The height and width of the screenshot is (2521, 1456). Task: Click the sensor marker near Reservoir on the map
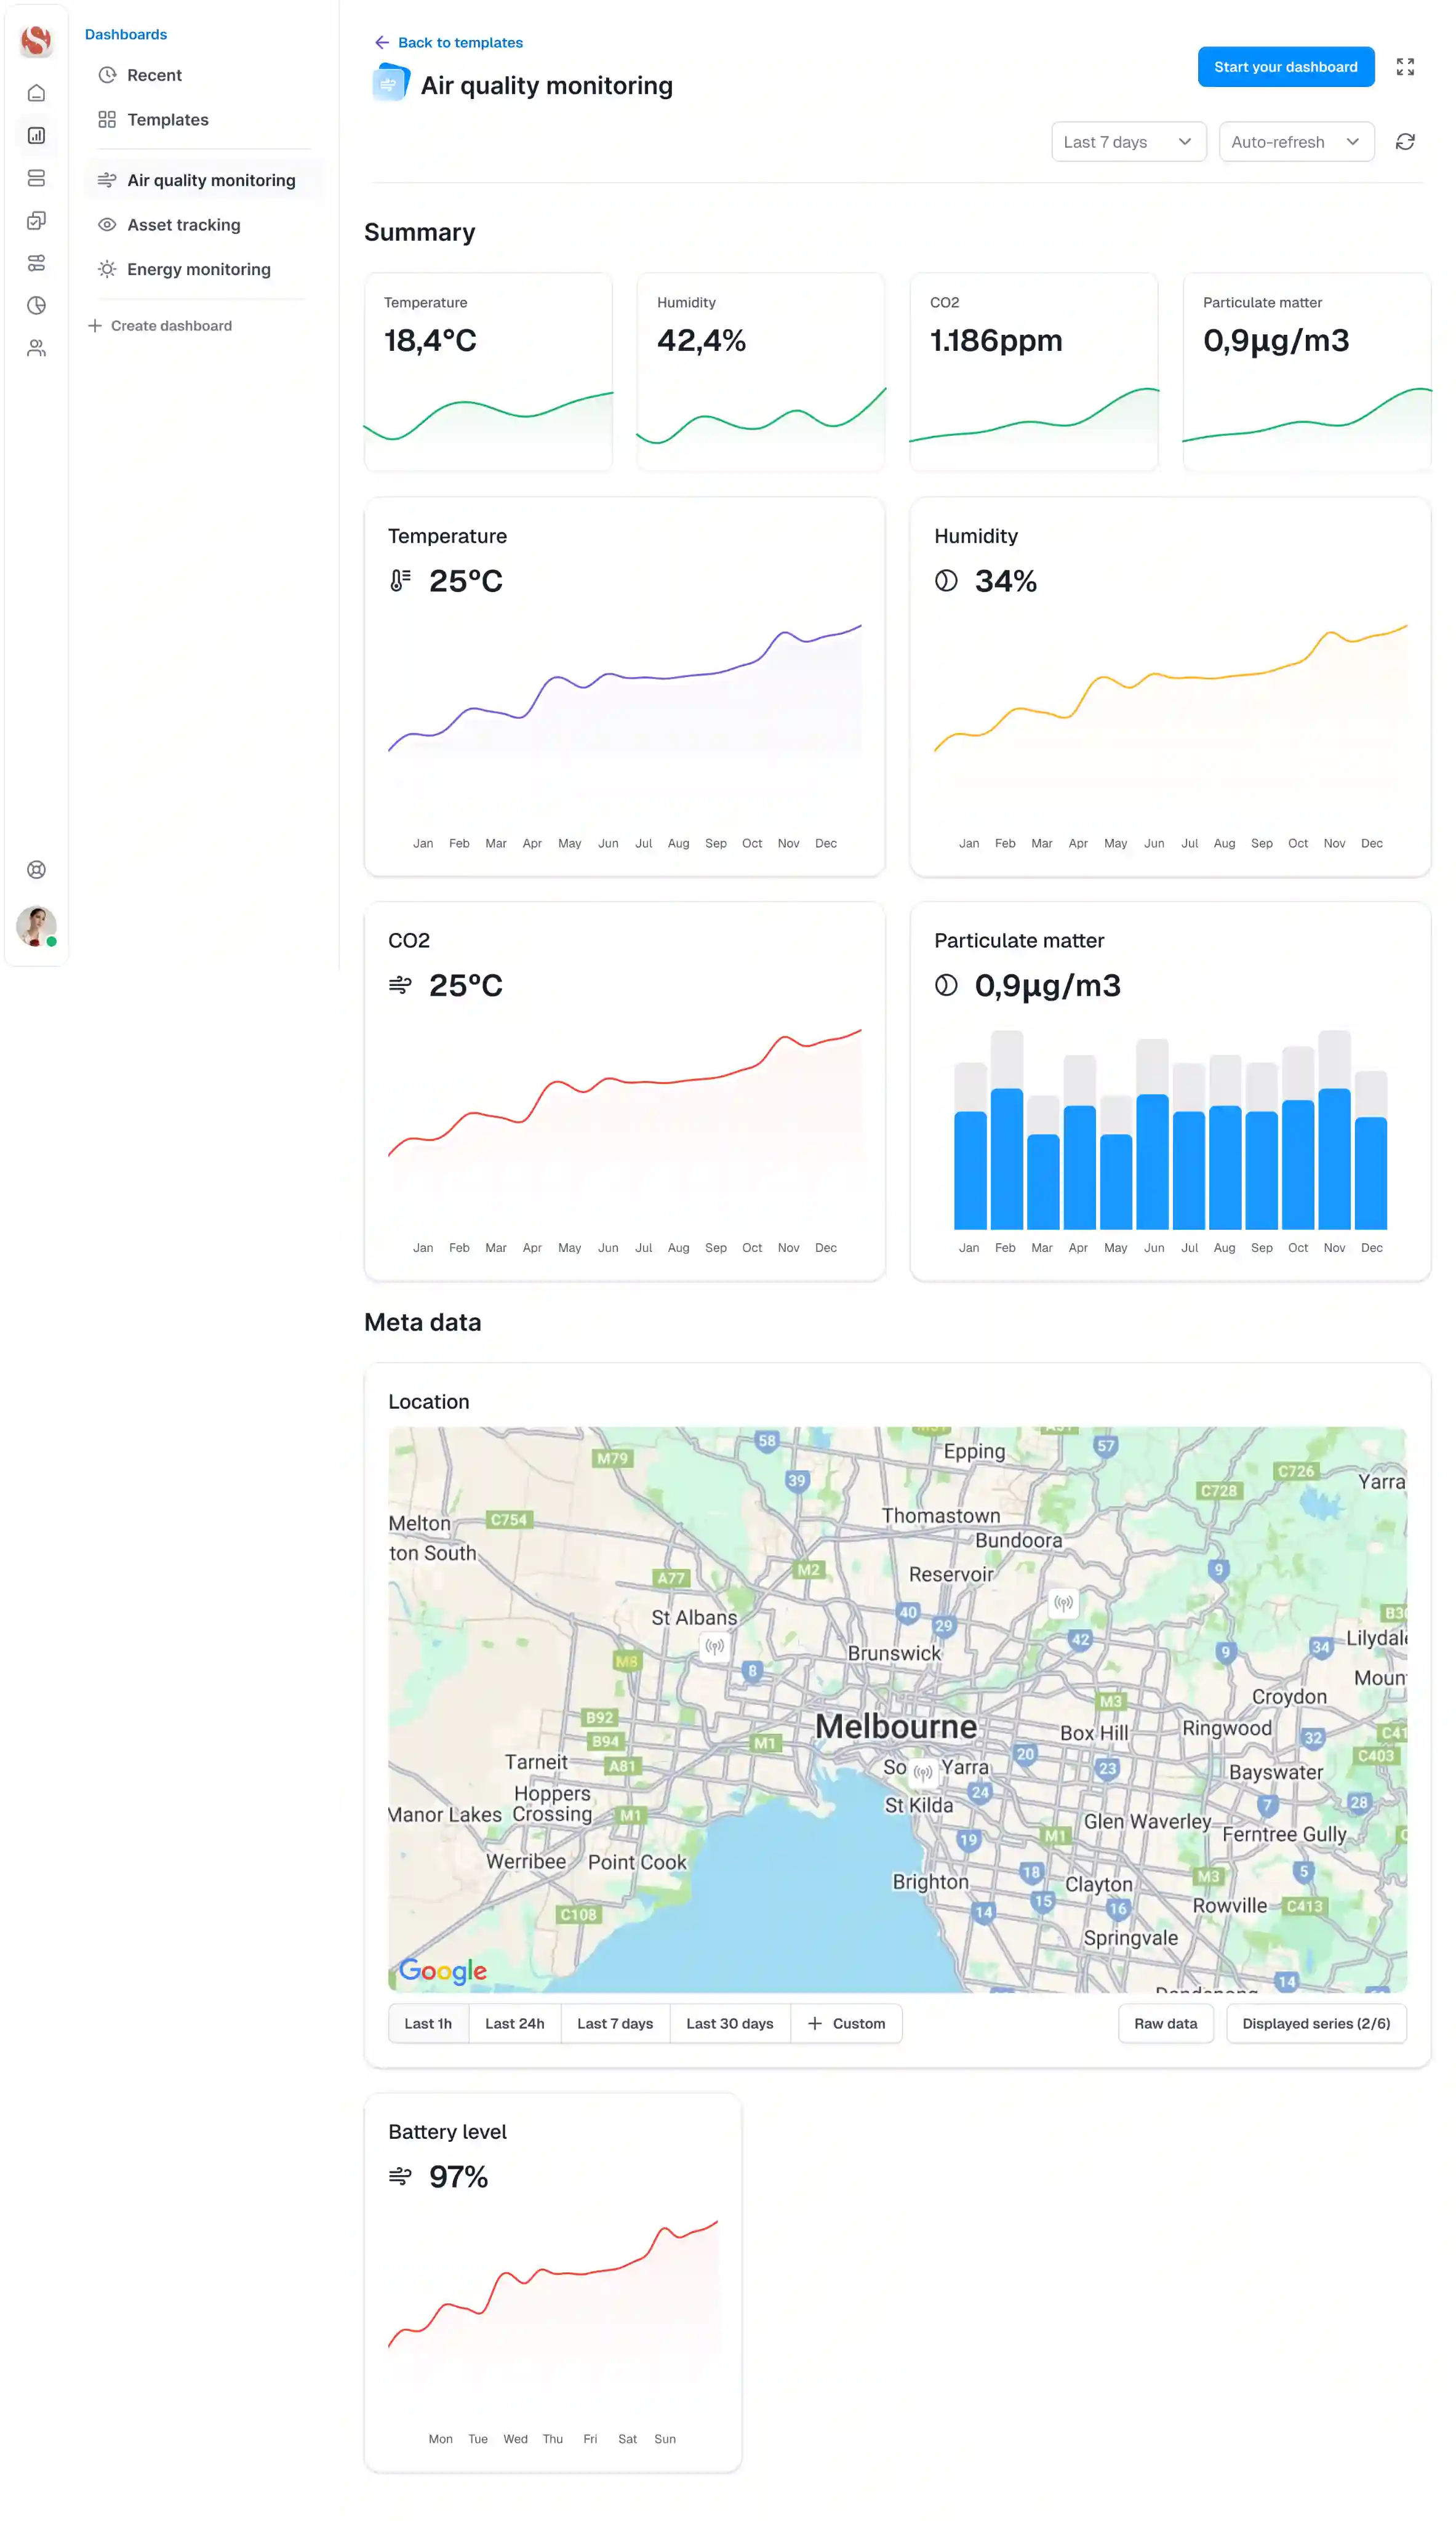(1063, 1602)
